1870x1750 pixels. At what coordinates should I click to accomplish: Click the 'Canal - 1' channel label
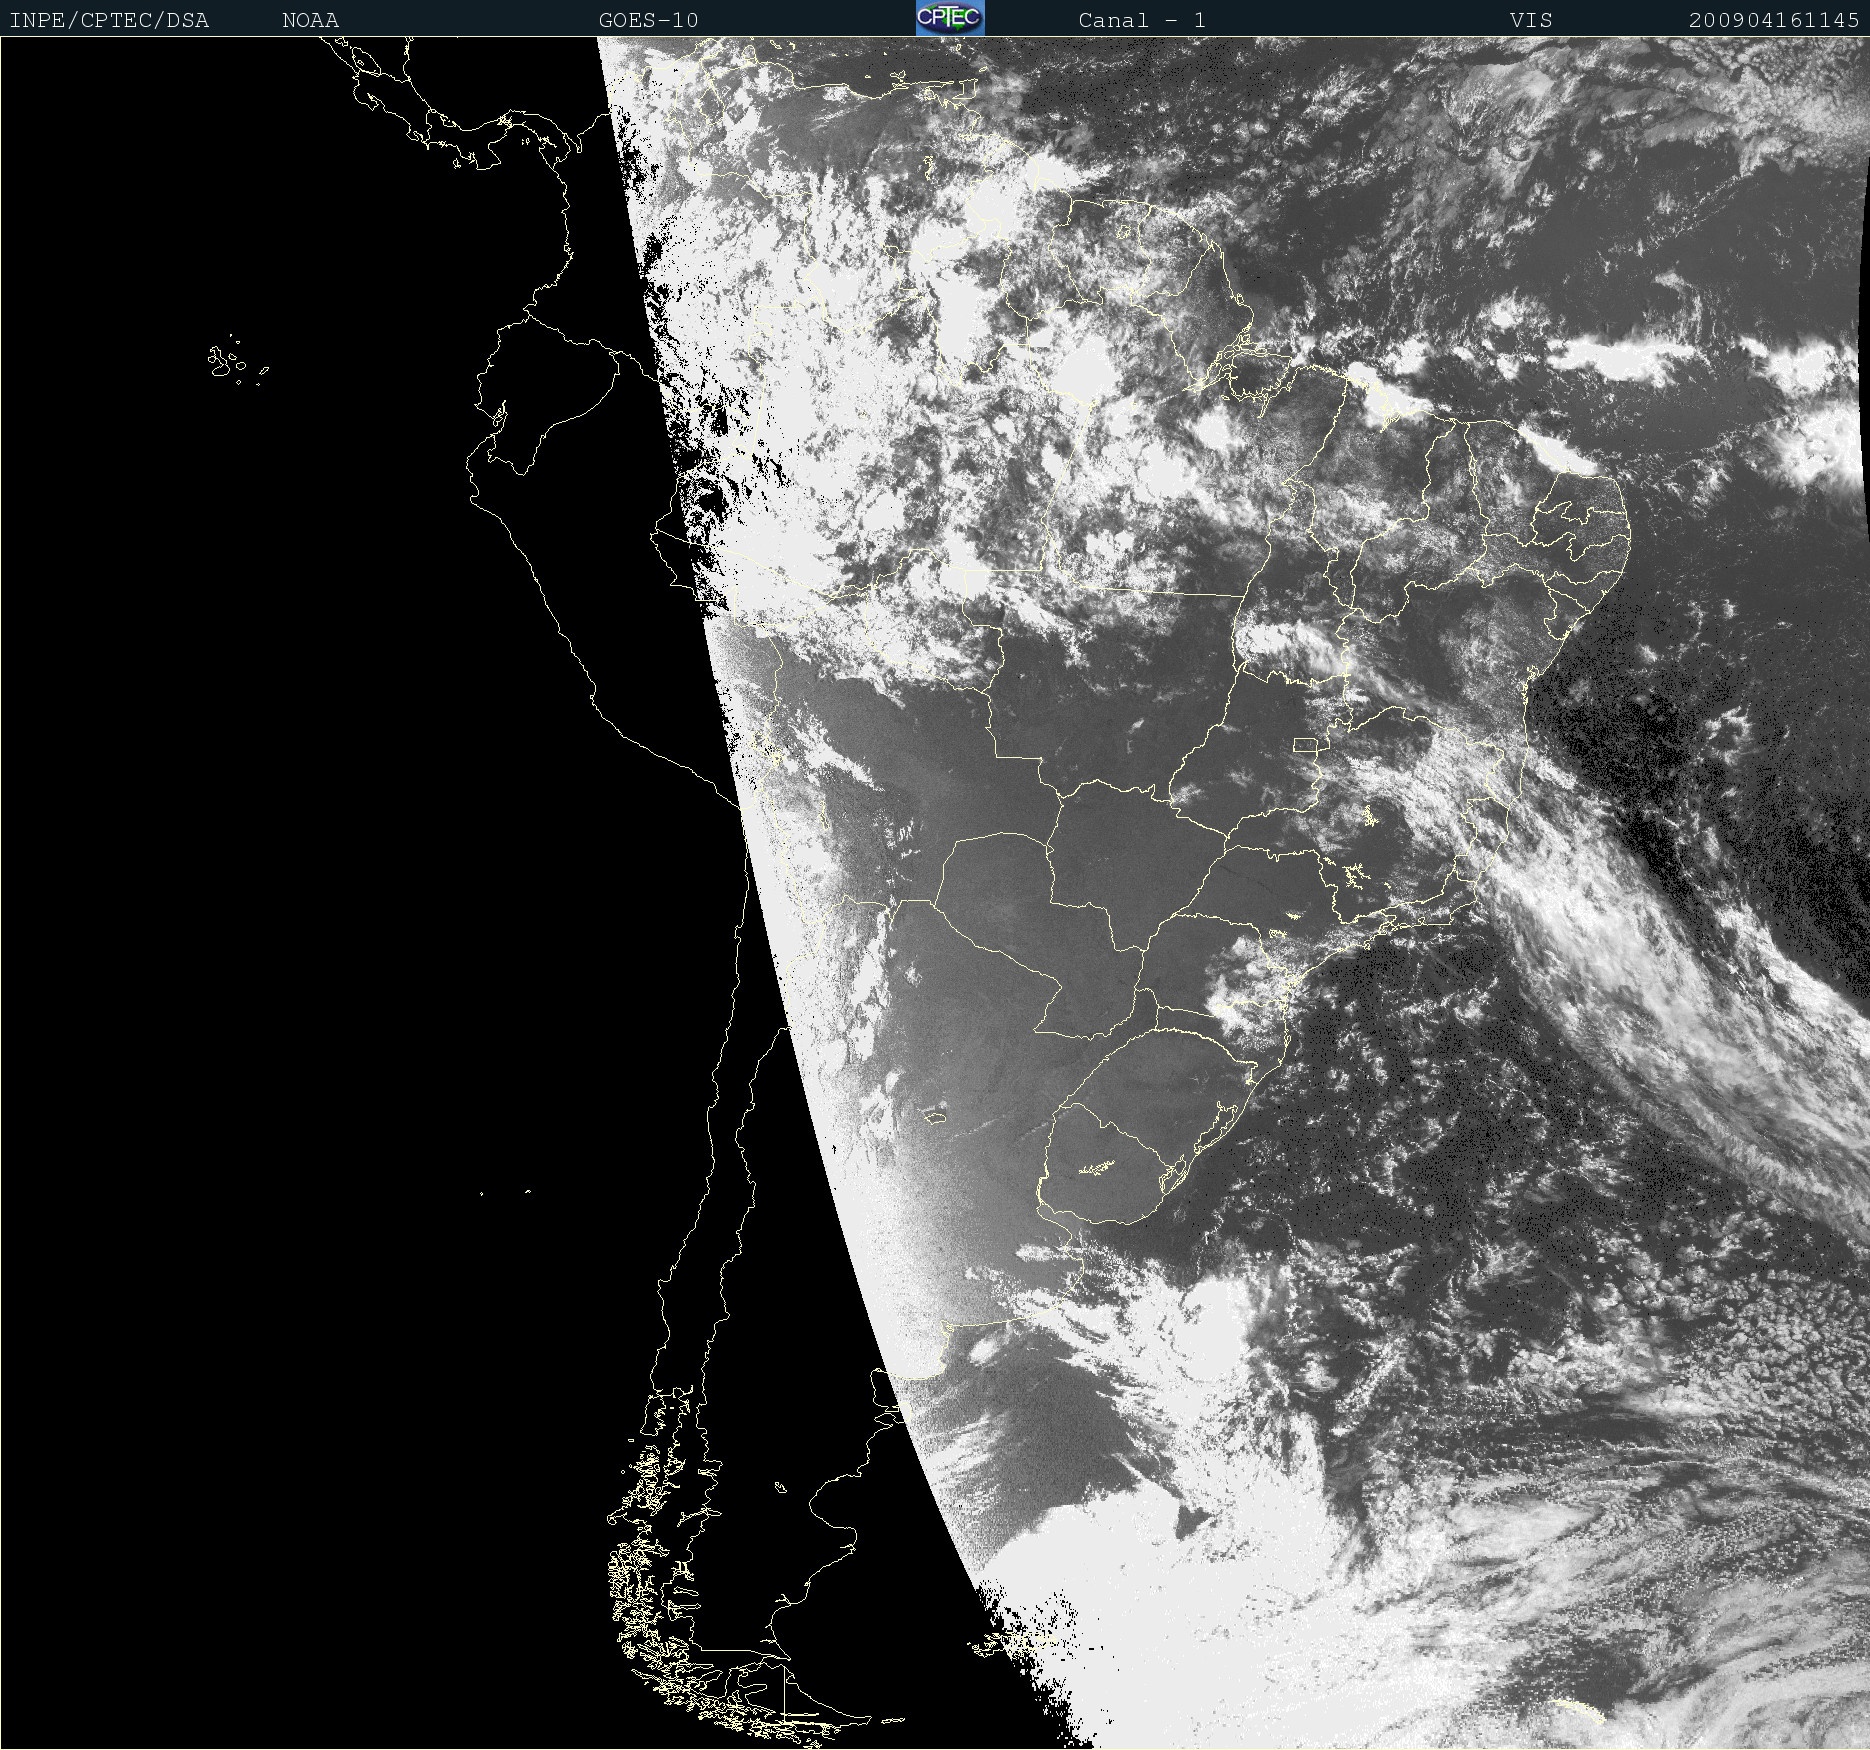[x=1142, y=20]
